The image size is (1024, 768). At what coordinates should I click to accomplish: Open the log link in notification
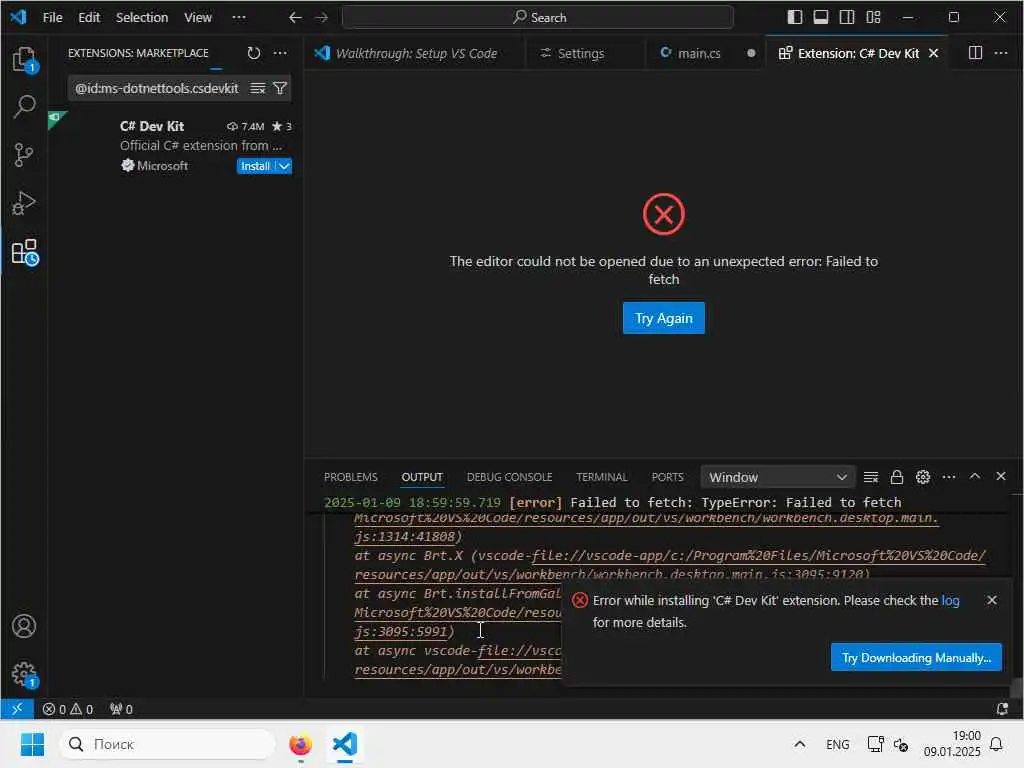[950, 600]
